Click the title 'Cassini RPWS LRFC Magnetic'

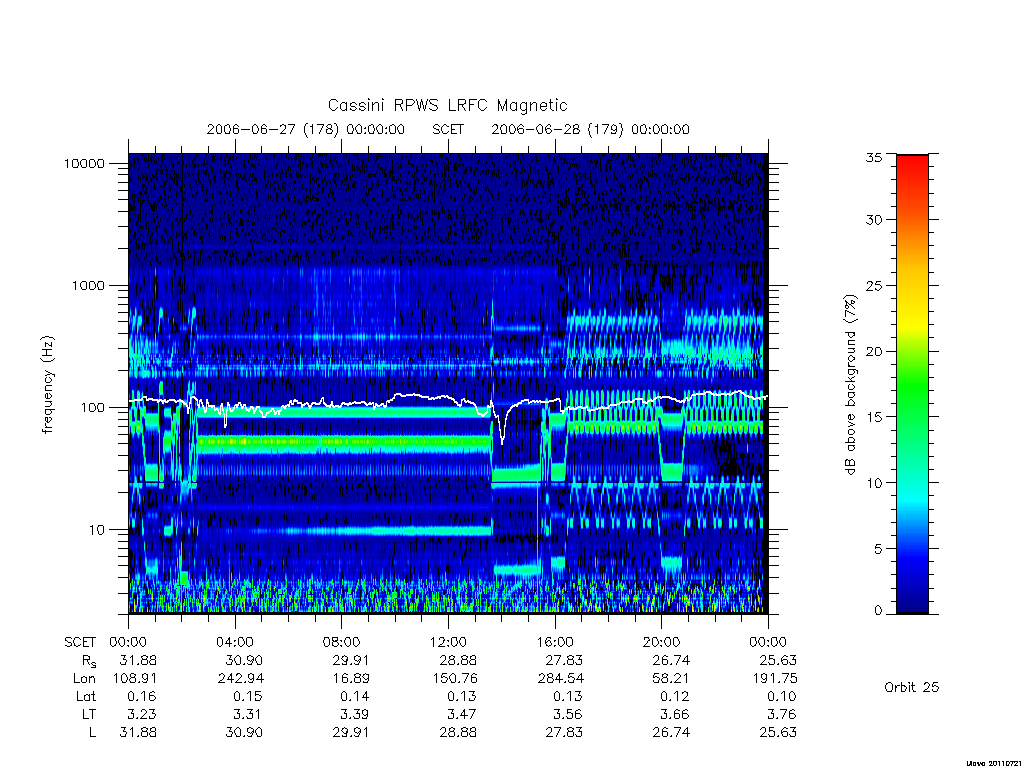click(447, 105)
